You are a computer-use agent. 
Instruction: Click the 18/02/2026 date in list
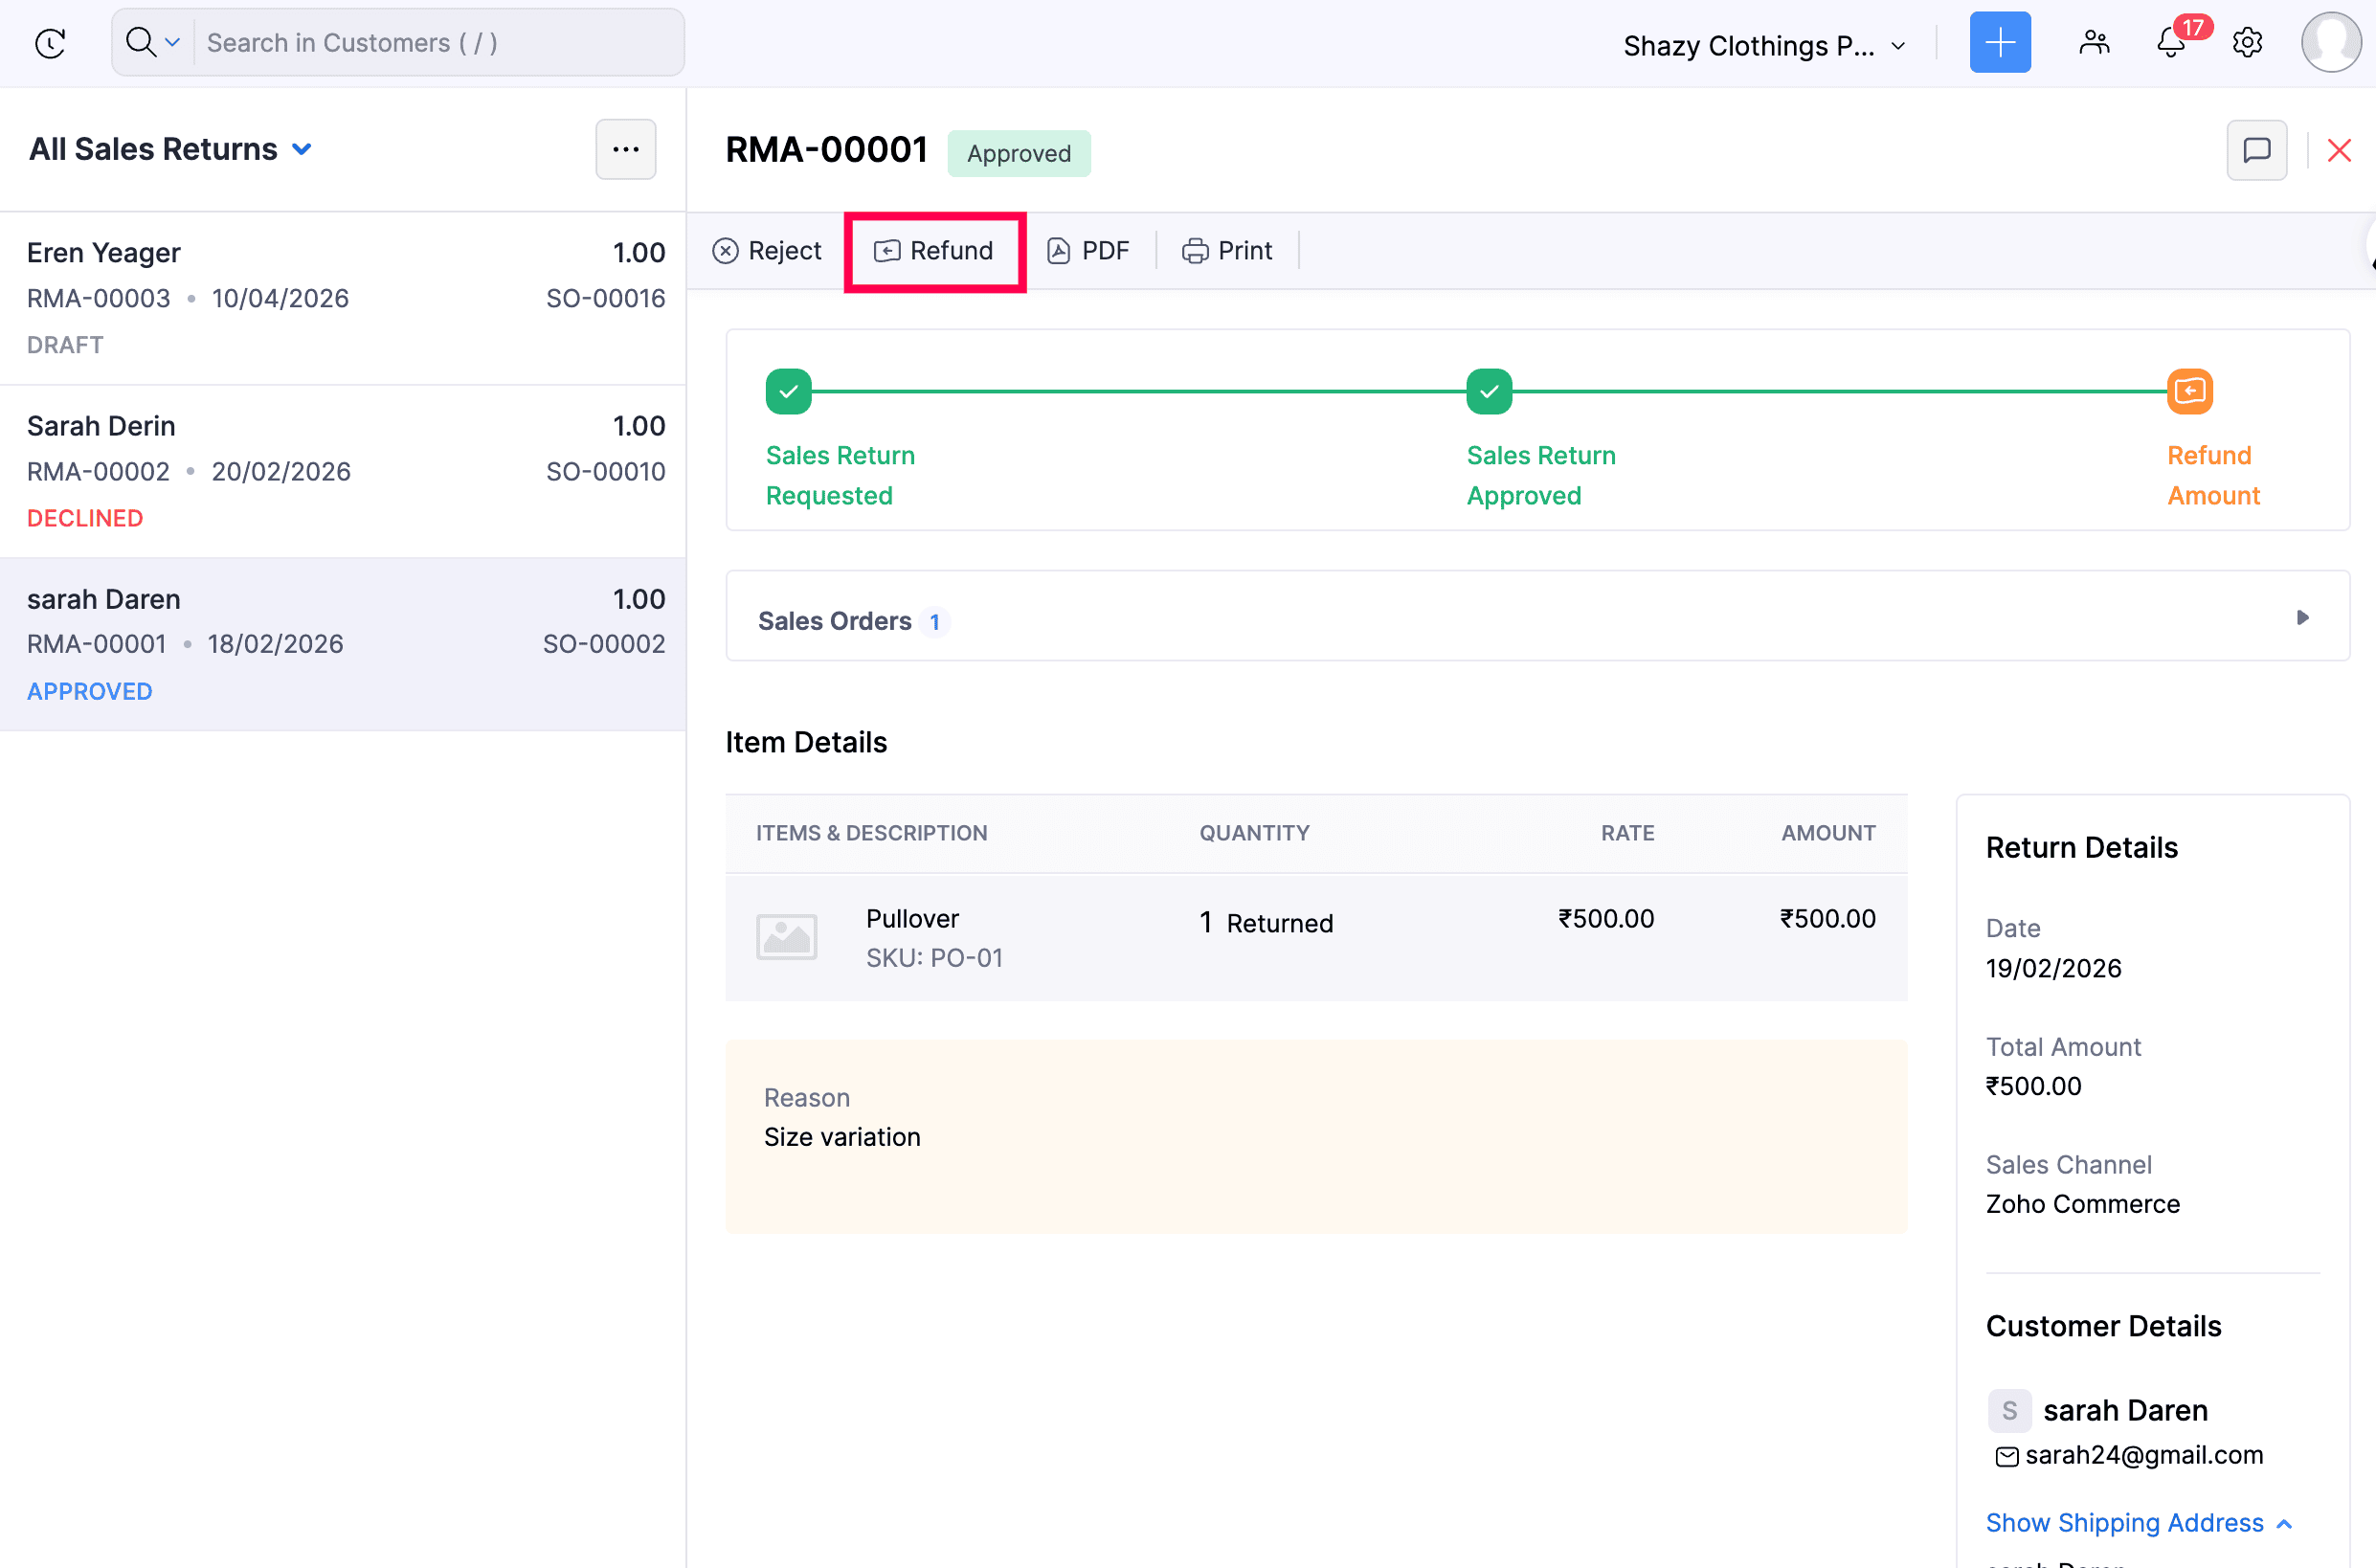pos(275,644)
